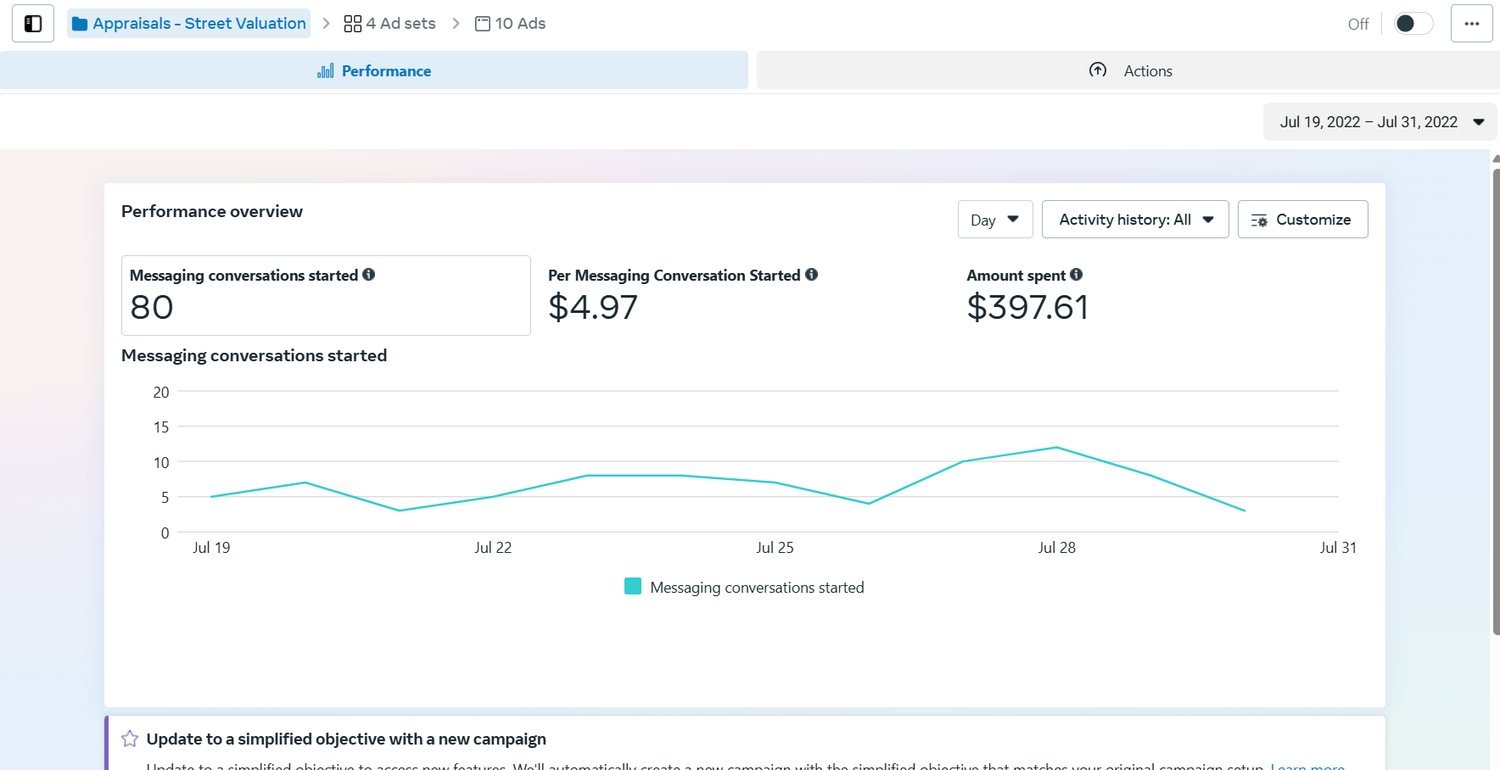Viewport: 1500px width, 770px height.
Task: Click the Off status label
Action: pos(1358,24)
